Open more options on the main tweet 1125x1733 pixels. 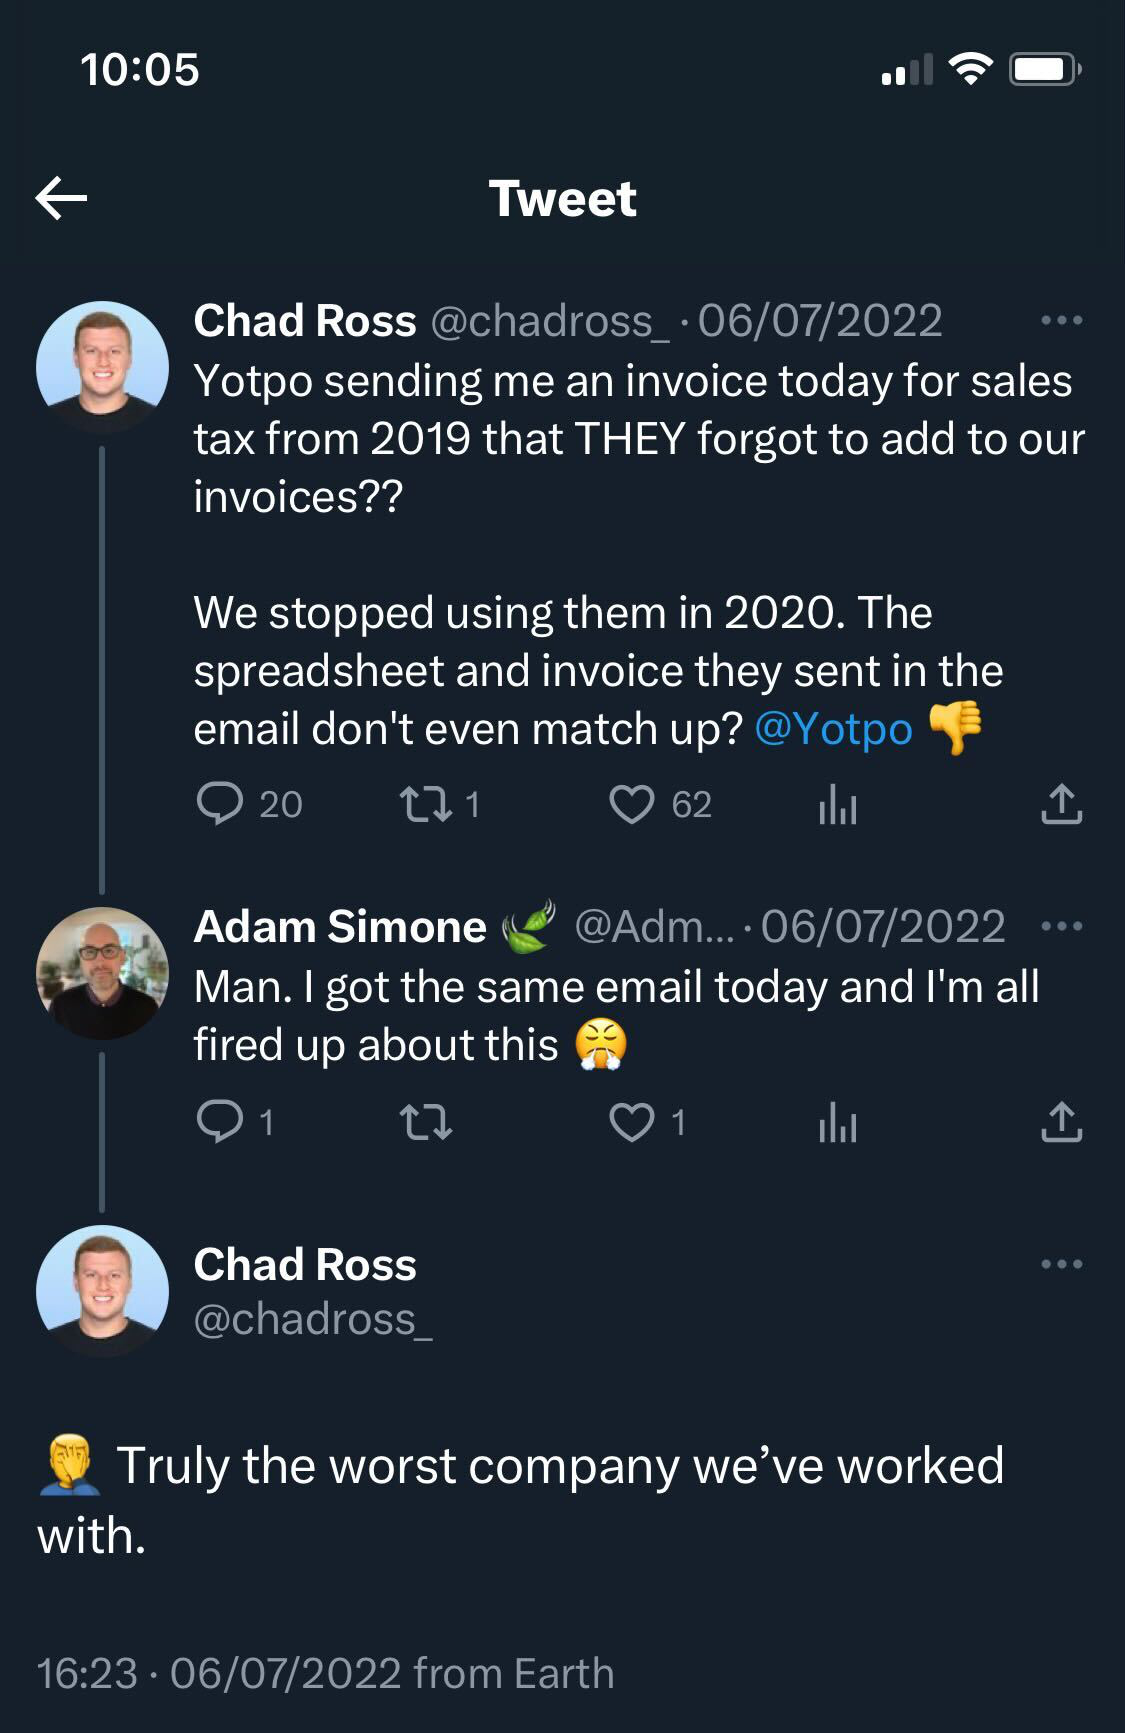click(1061, 1264)
